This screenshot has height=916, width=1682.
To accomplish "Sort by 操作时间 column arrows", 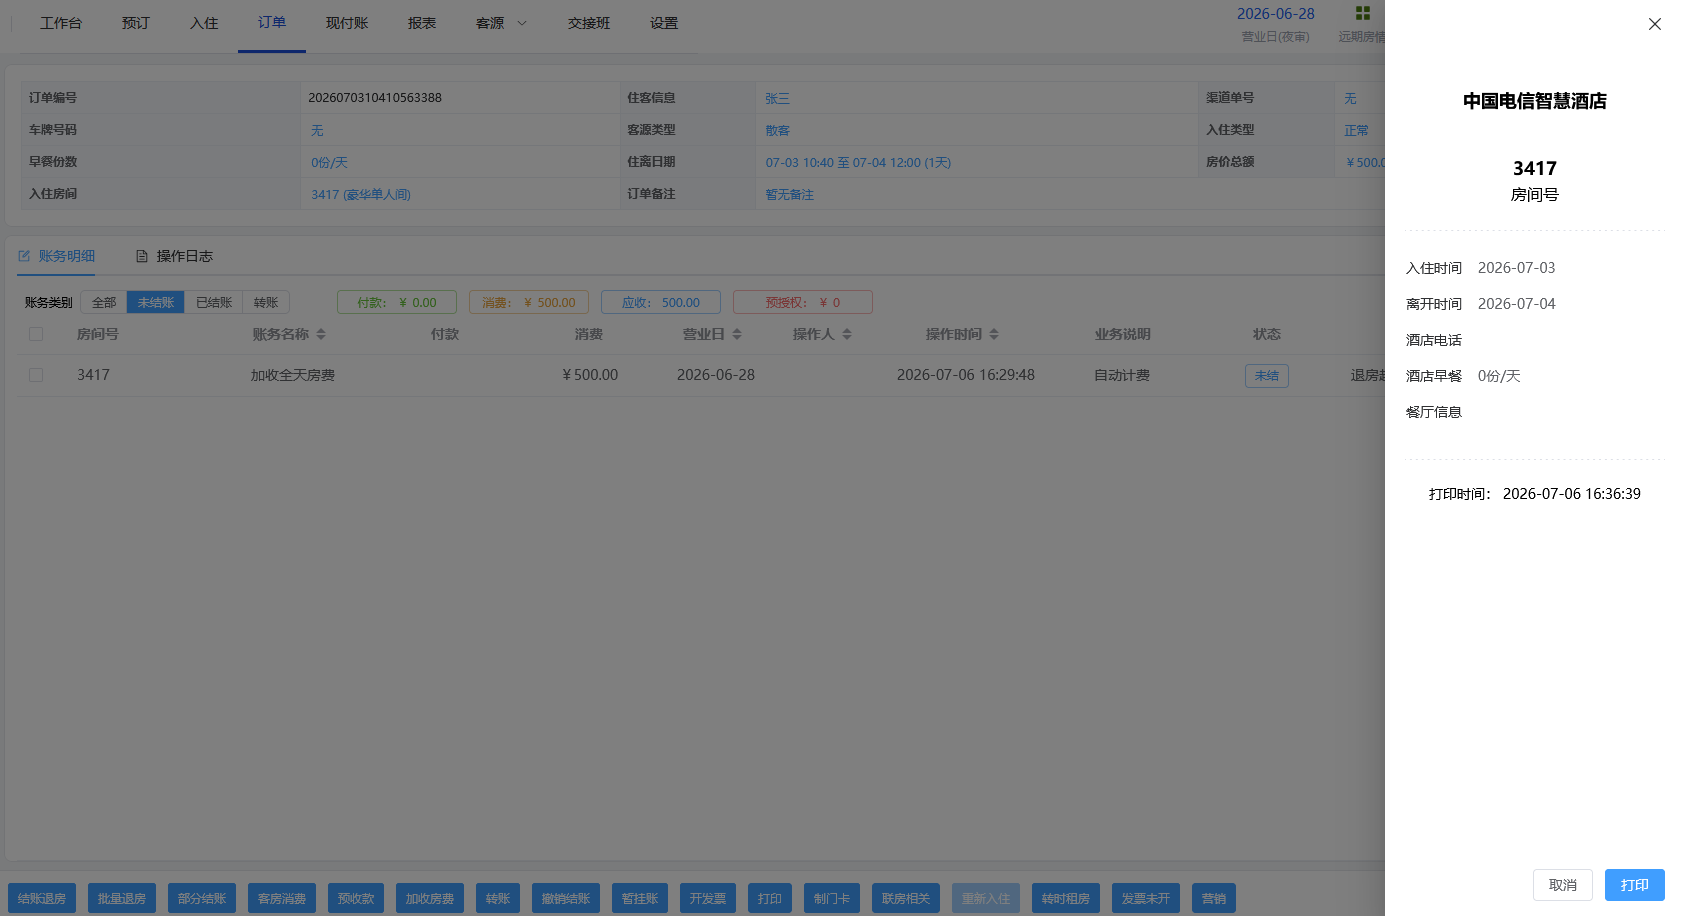I will [994, 334].
